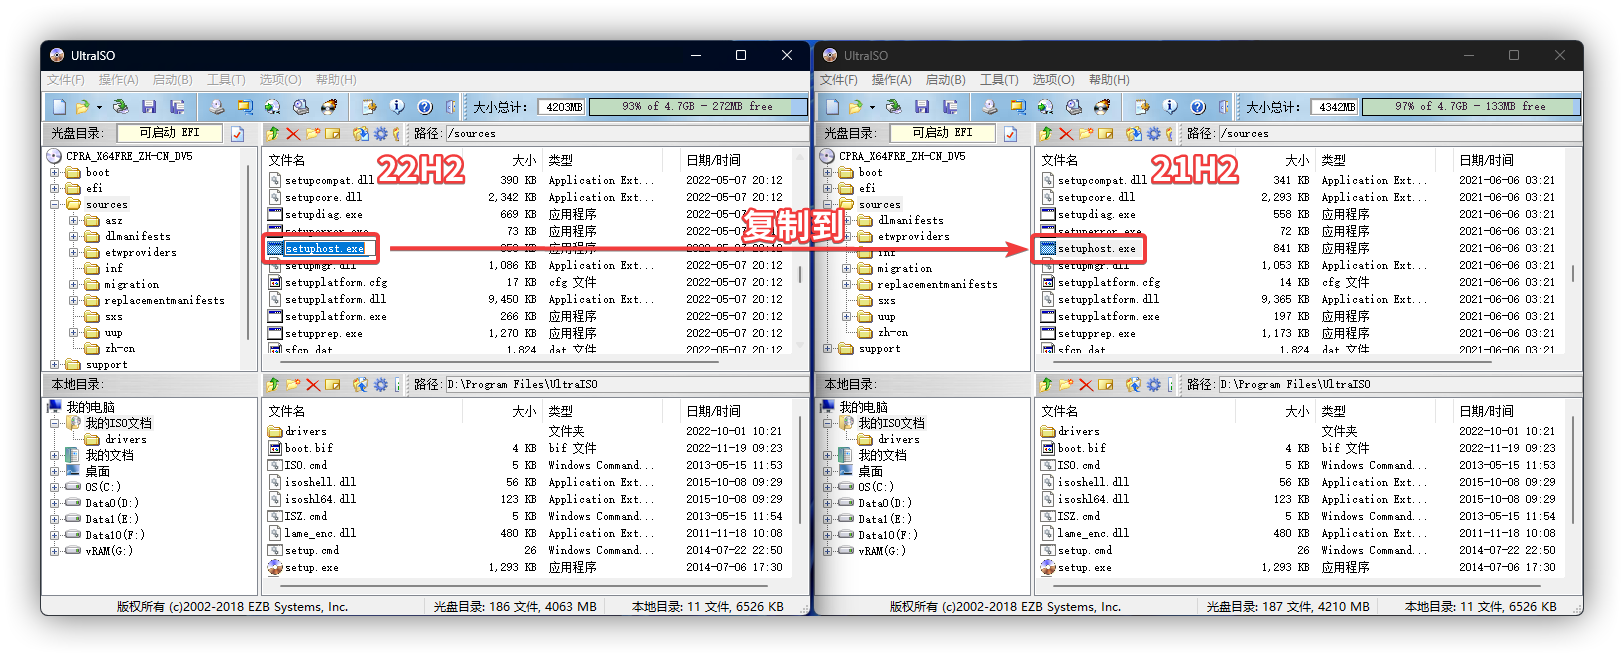Click capacity bar showing 97% of 4.7GB
This screenshot has width=1624, height=656.
[1471, 107]
